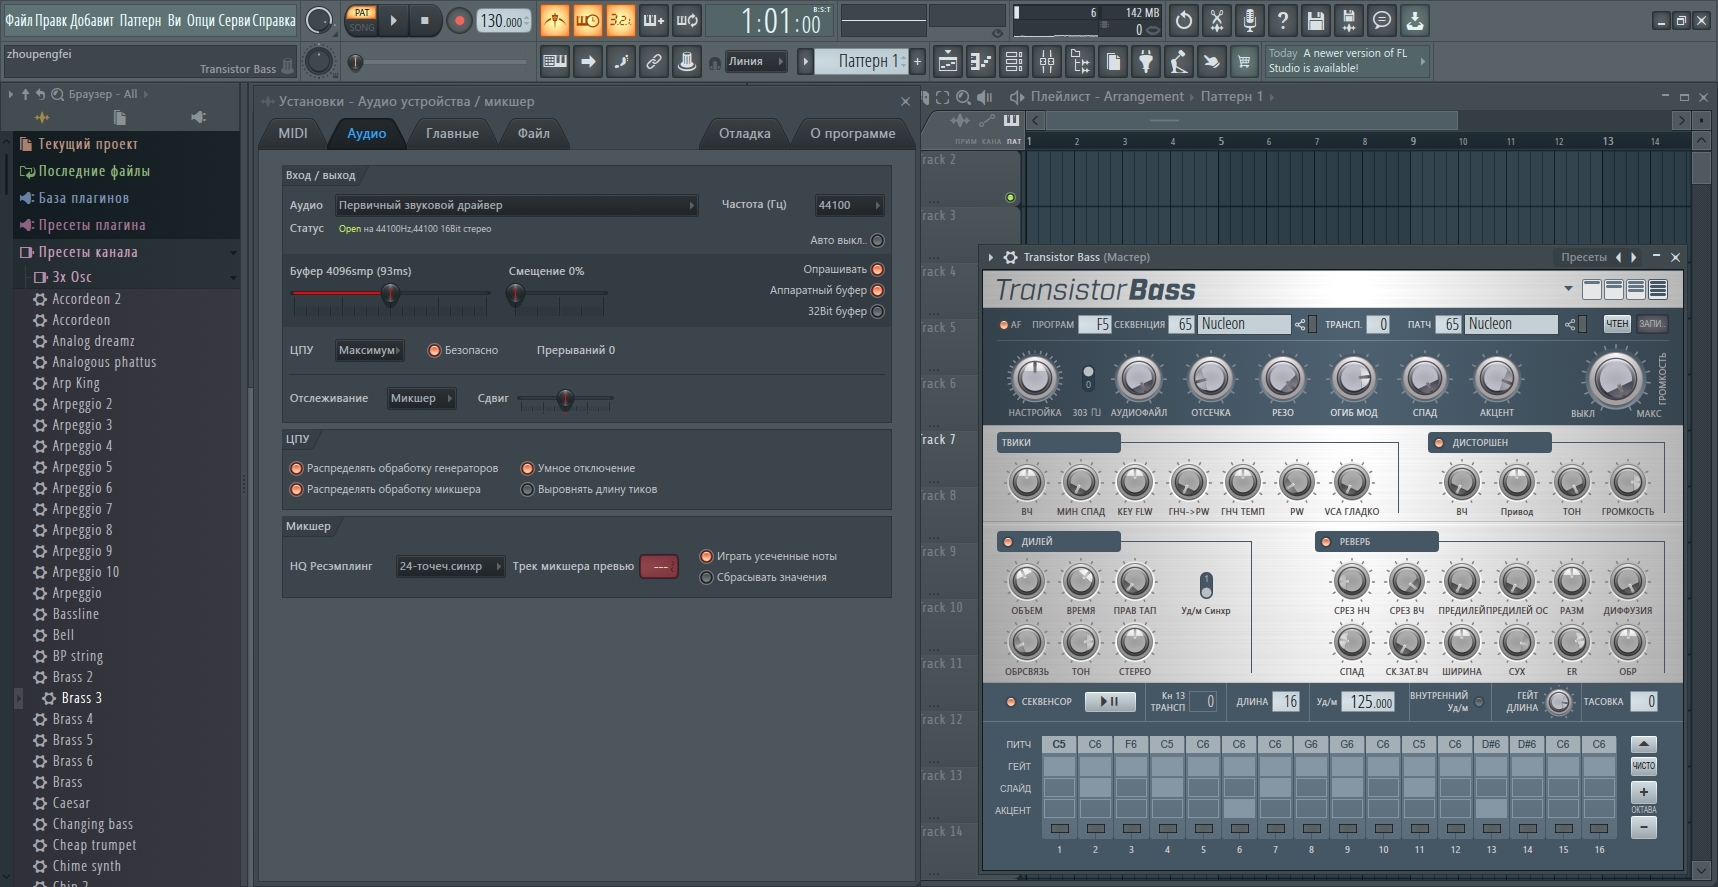The height and width of the screenshot is (887, 1718).
Task: Toggle Выровнять длину тиков option
Action: [527, 489]
